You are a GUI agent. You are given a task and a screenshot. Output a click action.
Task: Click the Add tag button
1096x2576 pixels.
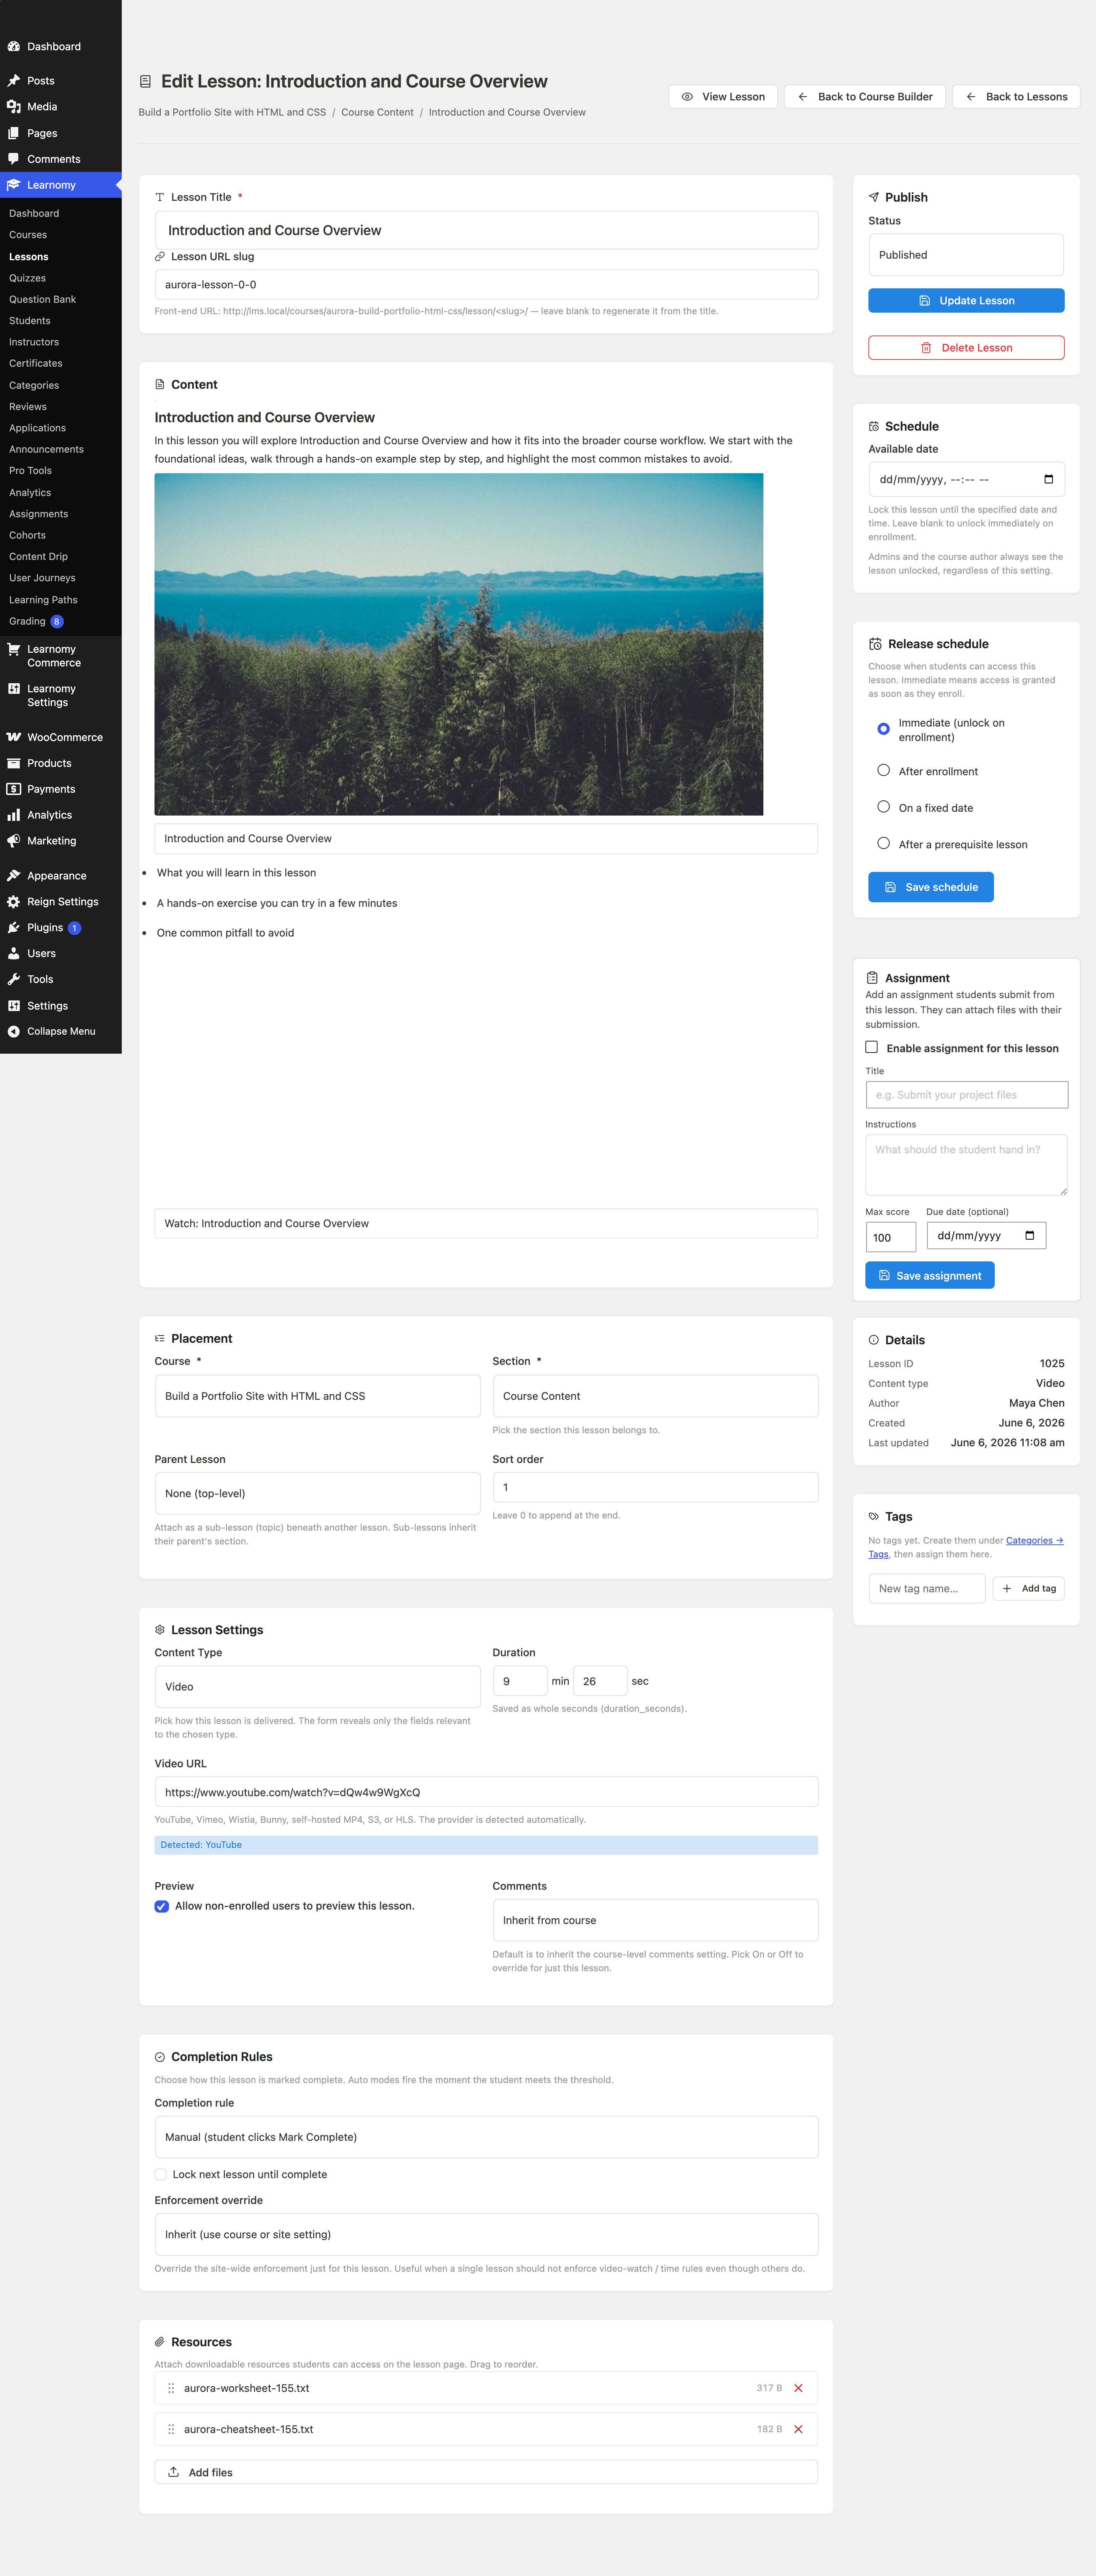[1028, 1588]
